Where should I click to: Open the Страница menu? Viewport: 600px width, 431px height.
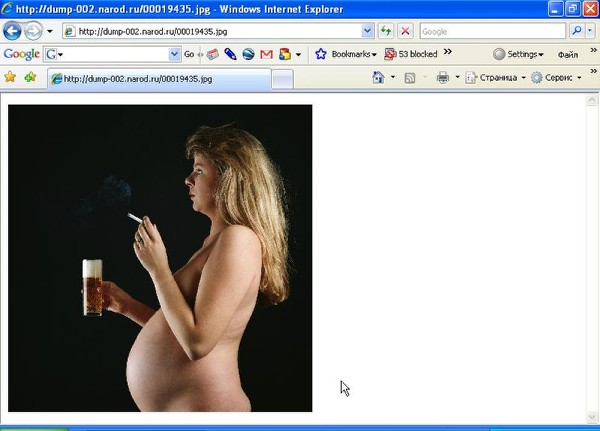tap(496, 78)
